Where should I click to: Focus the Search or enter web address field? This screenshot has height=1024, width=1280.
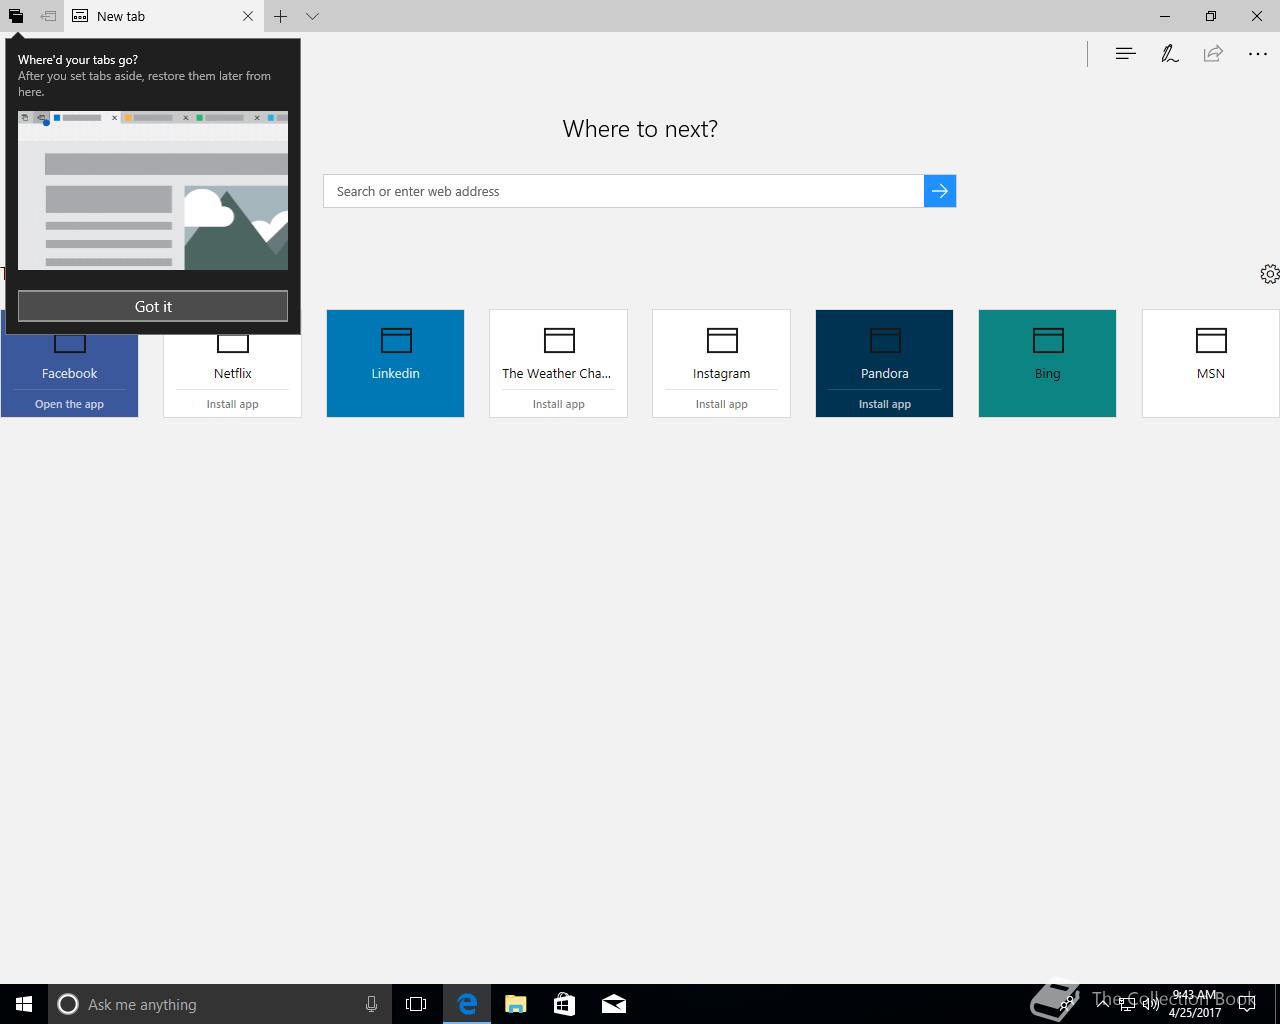click(623, 191)
